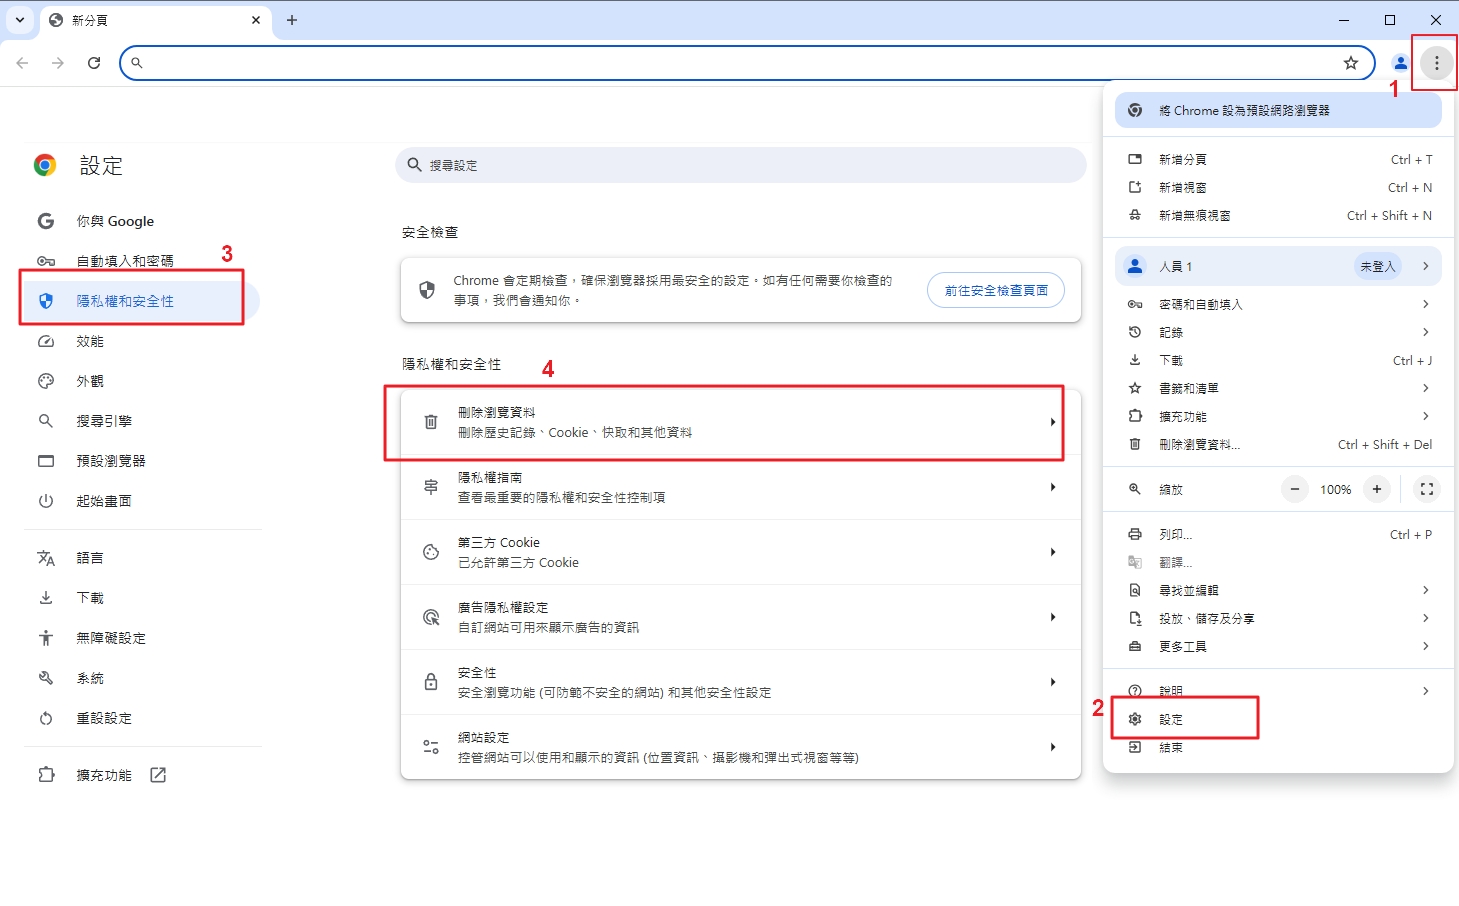Select 隱私權和安全性 in the settings sidebar

tap(125, 301)
